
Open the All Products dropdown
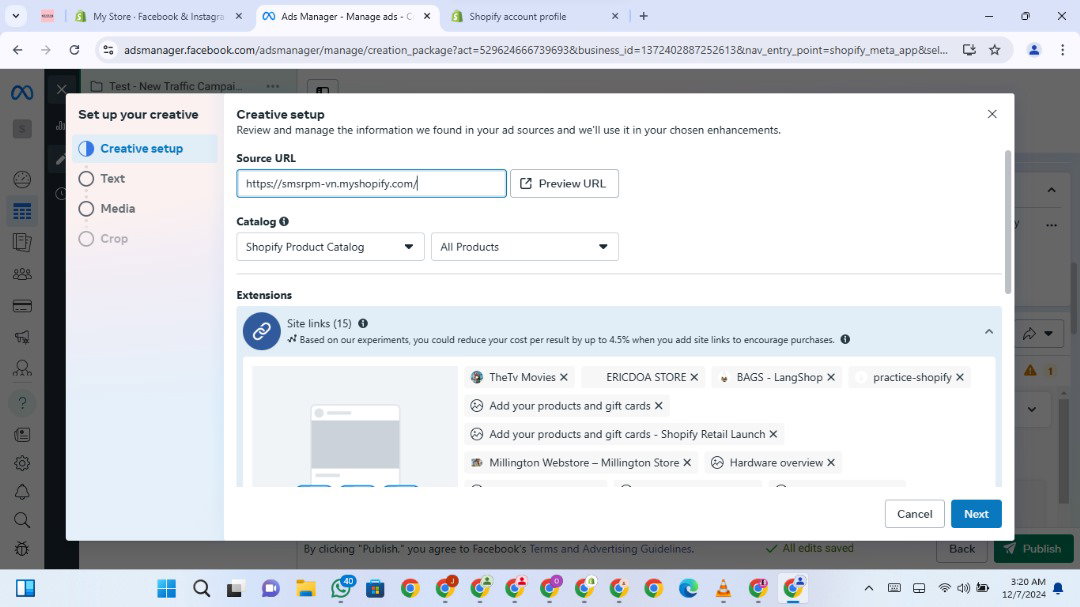tap(524, 247)
